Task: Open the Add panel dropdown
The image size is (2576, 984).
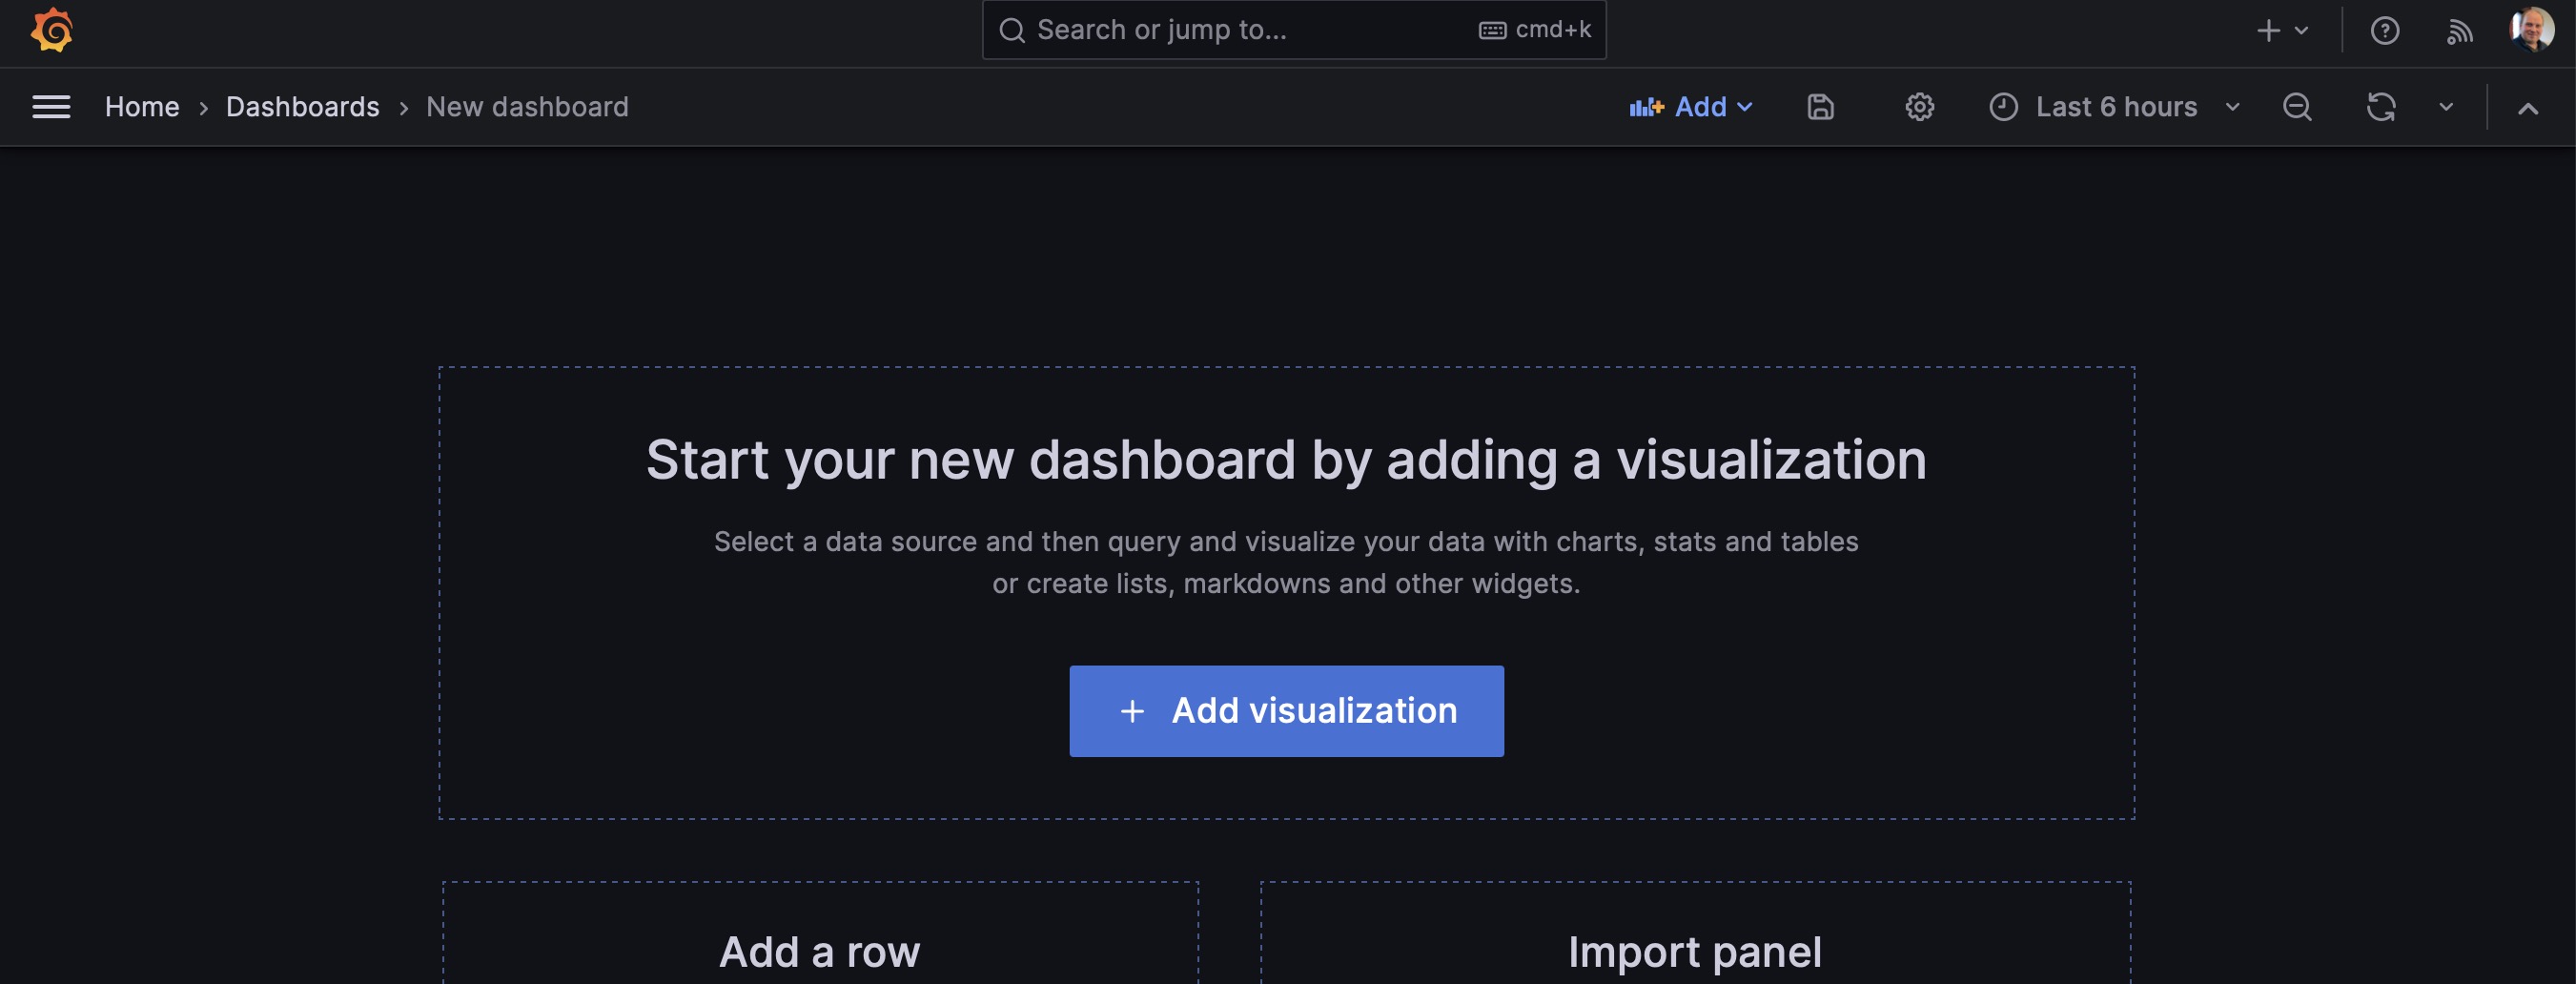Action: 1690,107
